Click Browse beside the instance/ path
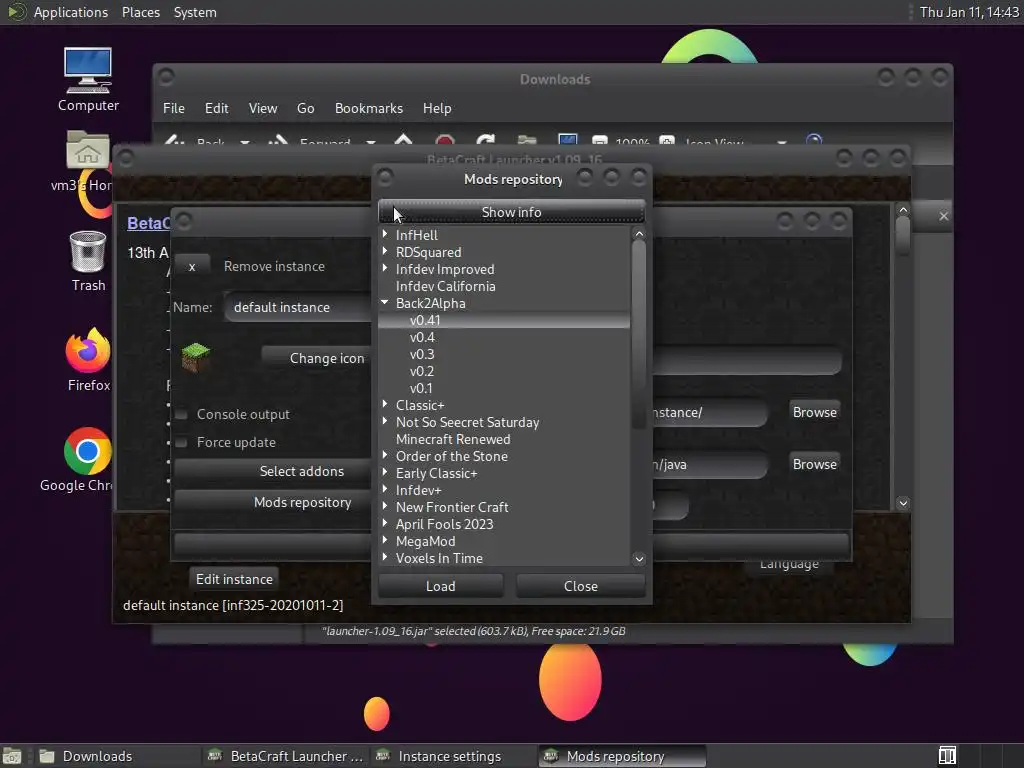 tap(814, 412)
